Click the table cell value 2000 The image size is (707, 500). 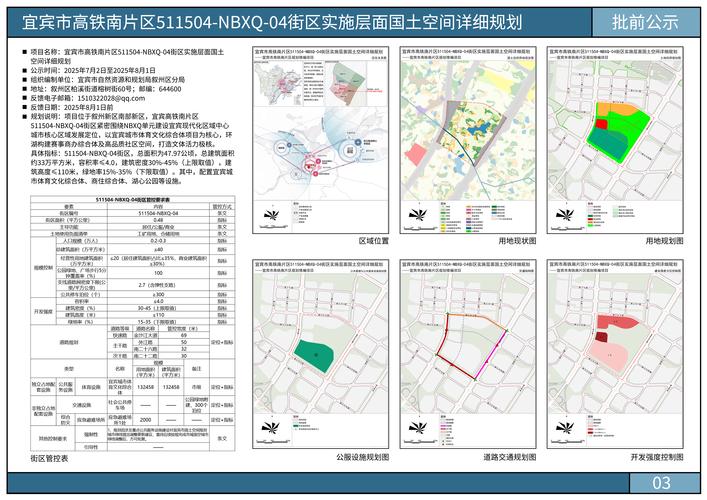(x=145, y=420)
